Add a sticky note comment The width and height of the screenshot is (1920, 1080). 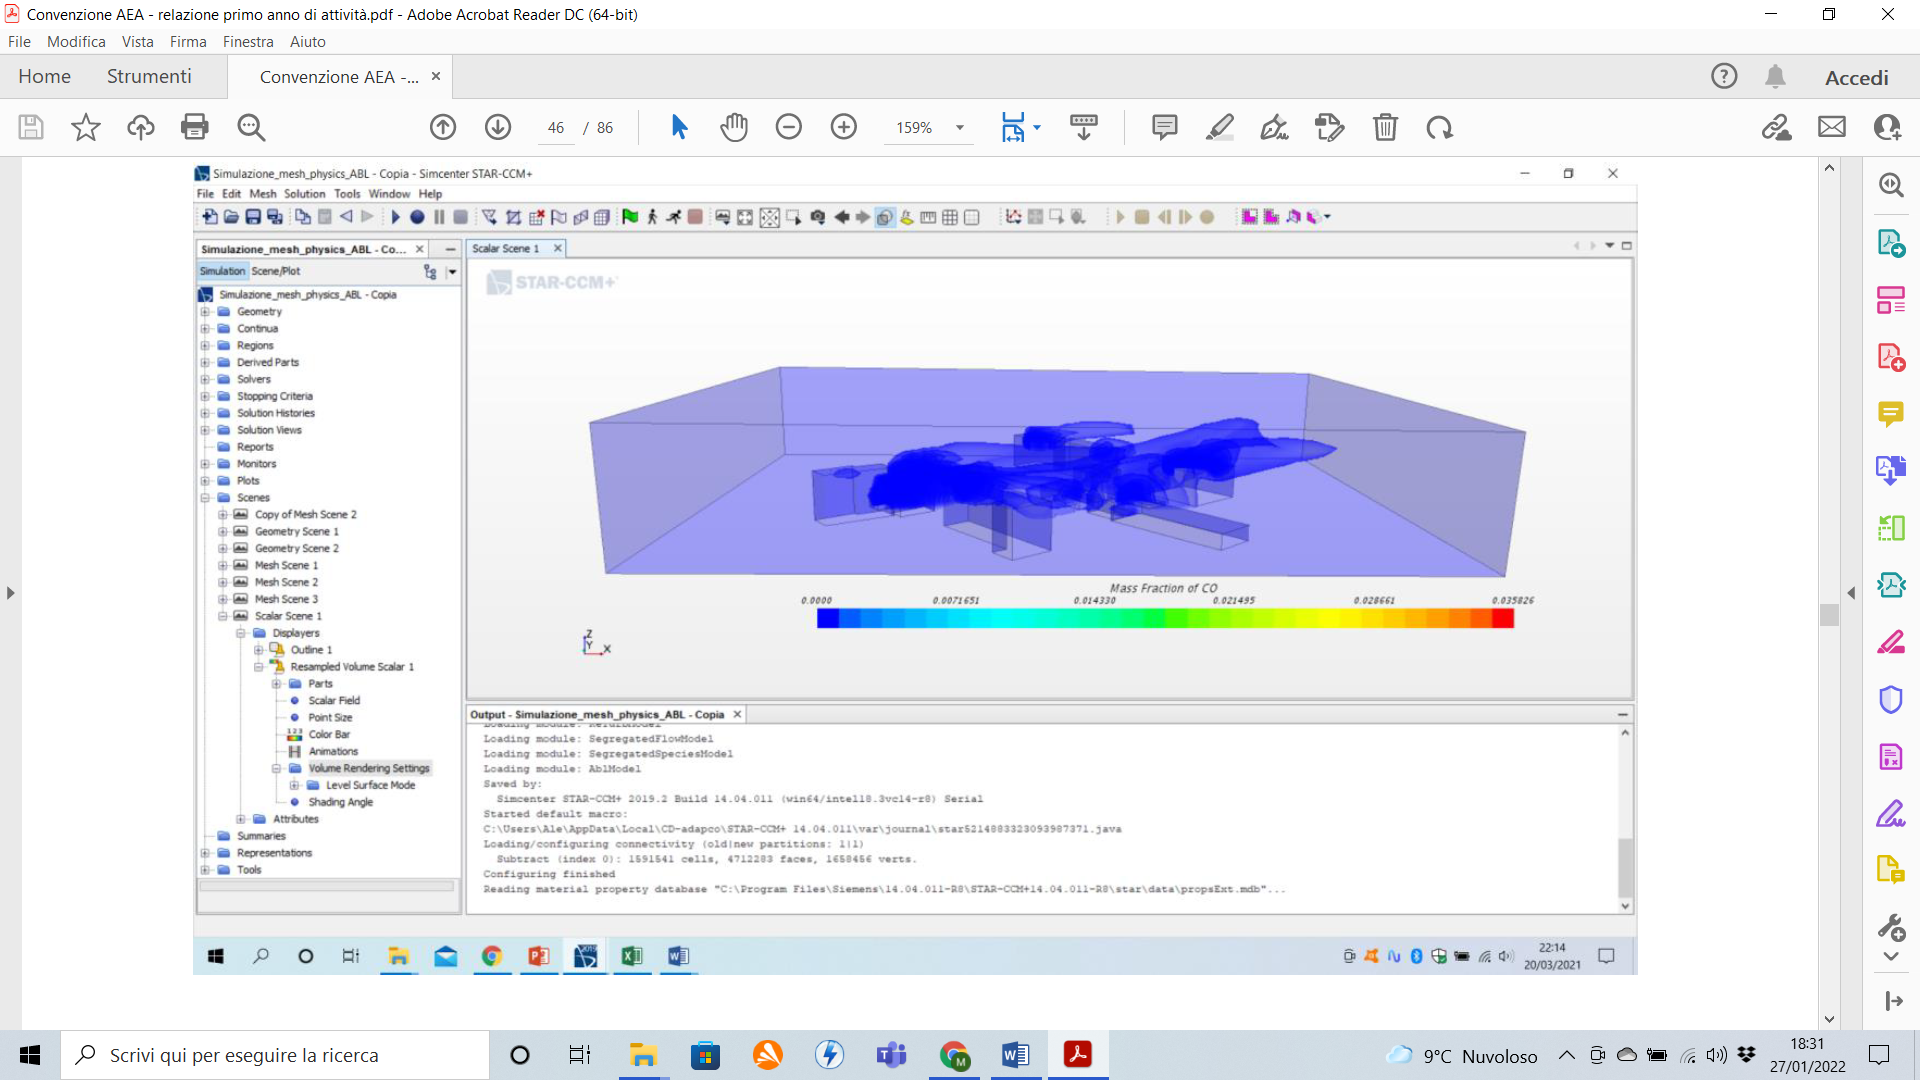pyautogui.click(x=1165, y=127)
